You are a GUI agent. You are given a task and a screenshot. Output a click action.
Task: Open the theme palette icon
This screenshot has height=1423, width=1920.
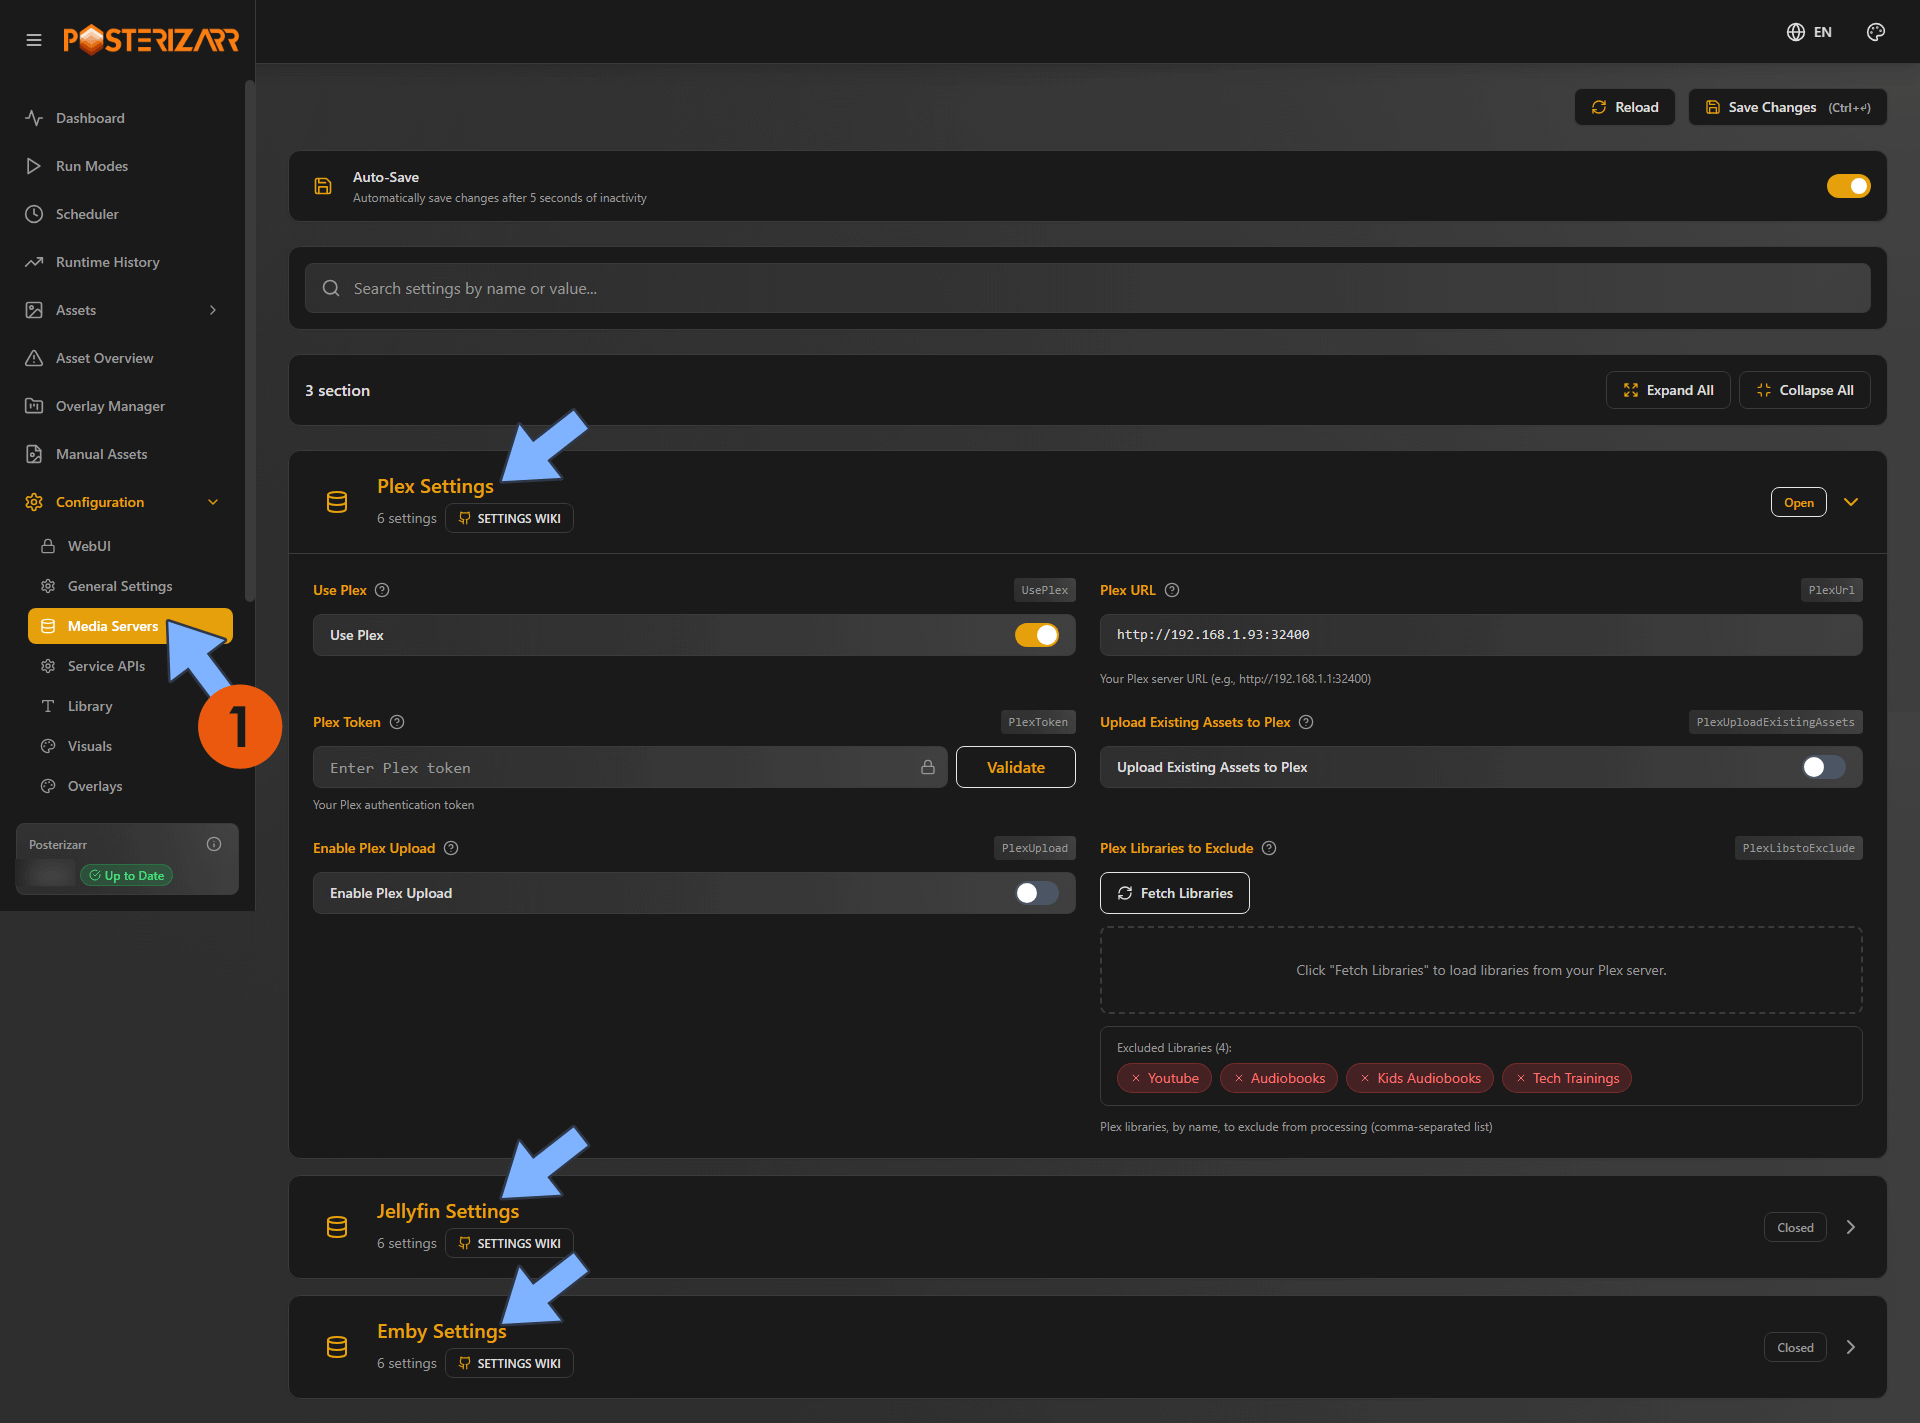[x=1875, y=32]
